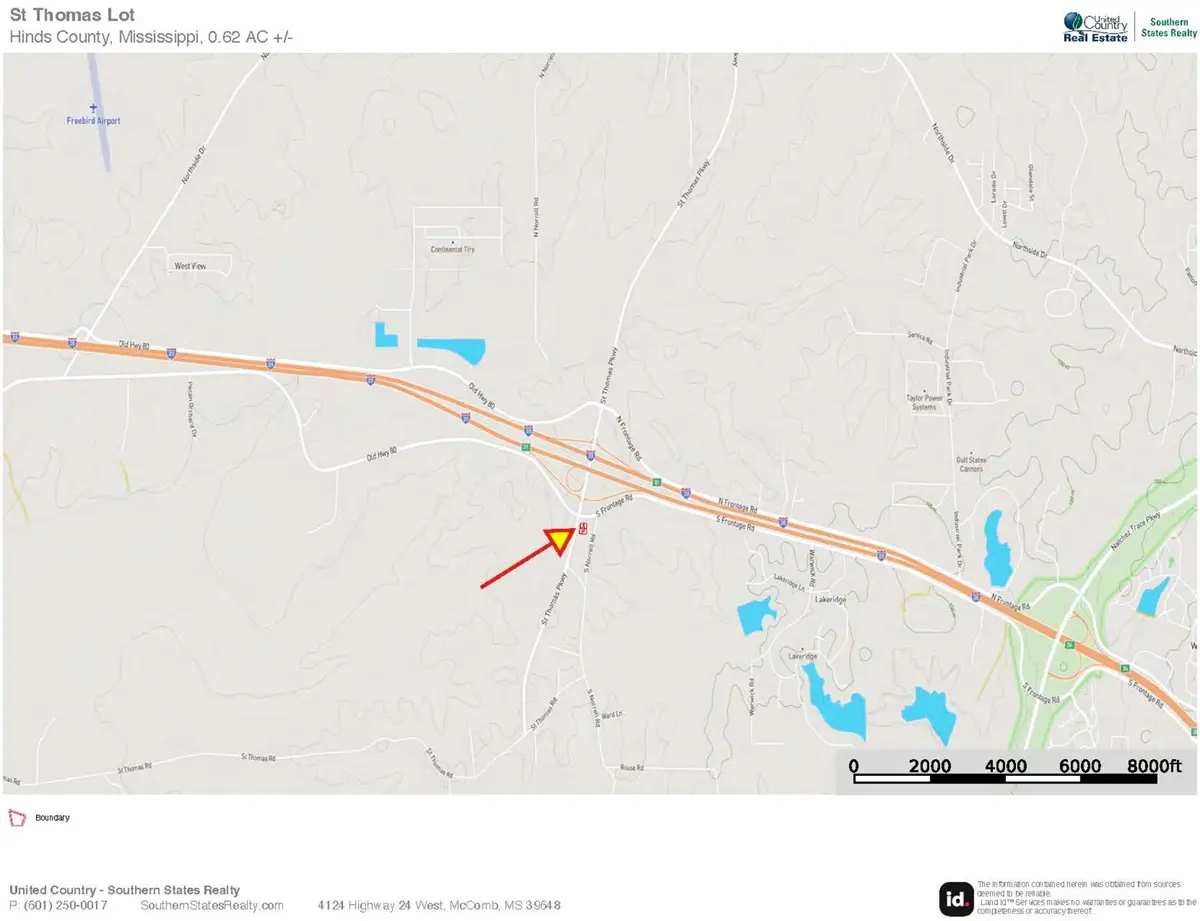Select the Taylor Power Systems map label
This screenshot has width=1200, height=921.
pos(925,403)
